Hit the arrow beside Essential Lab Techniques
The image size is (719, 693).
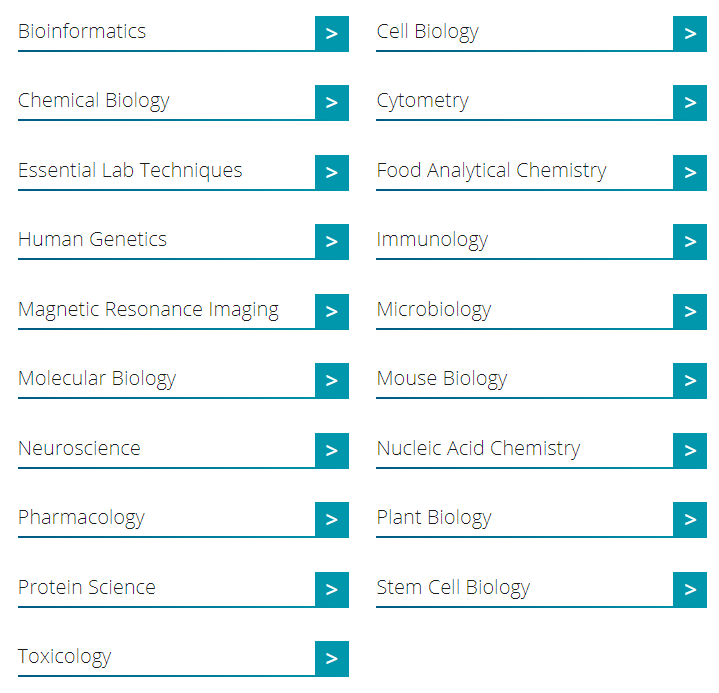(x=331, y=172)
